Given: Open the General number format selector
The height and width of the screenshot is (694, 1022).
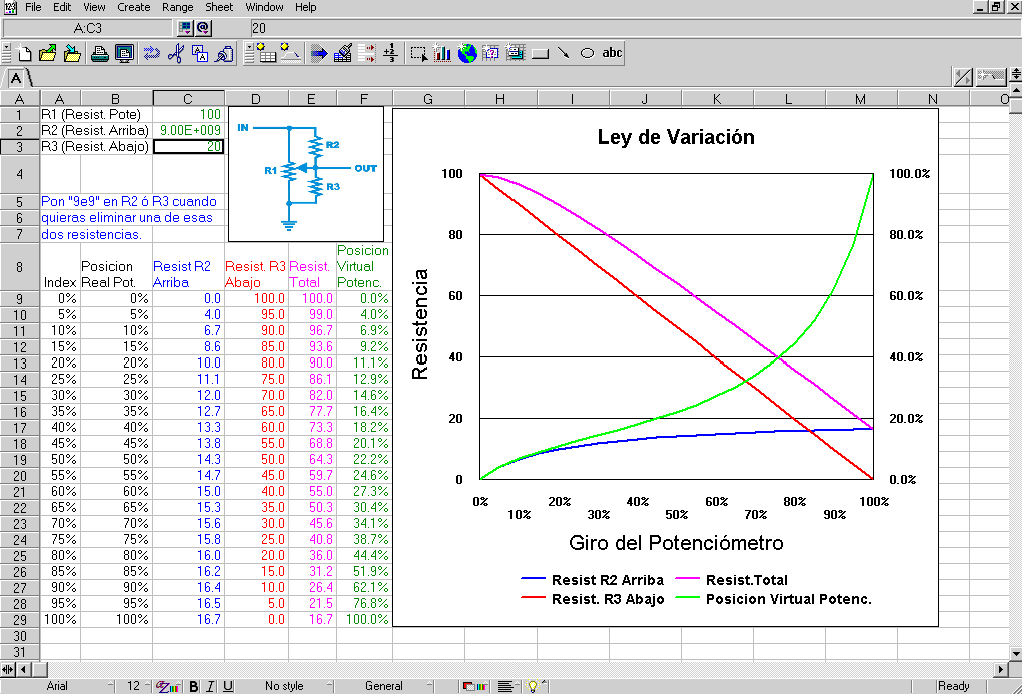Looking at the screenshot, I should pyautogui.click(x=384, y=686).
